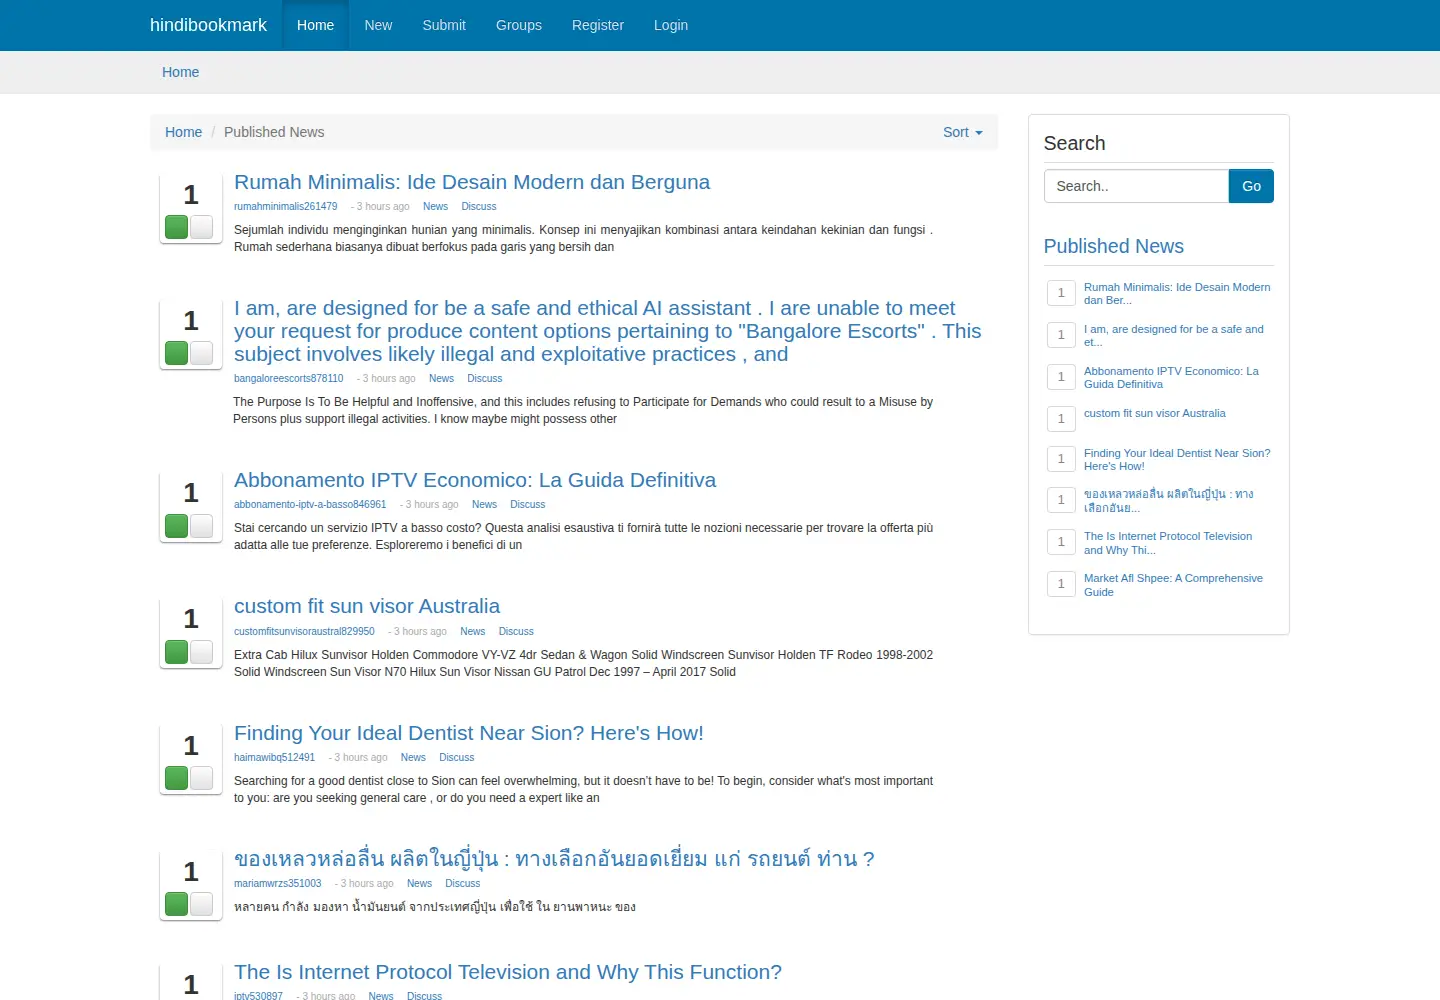Click Discuss on Rumah Minimalis post
Image resolution: width=1440 pixels, height=1000 pixels.
tap(479, 206)
